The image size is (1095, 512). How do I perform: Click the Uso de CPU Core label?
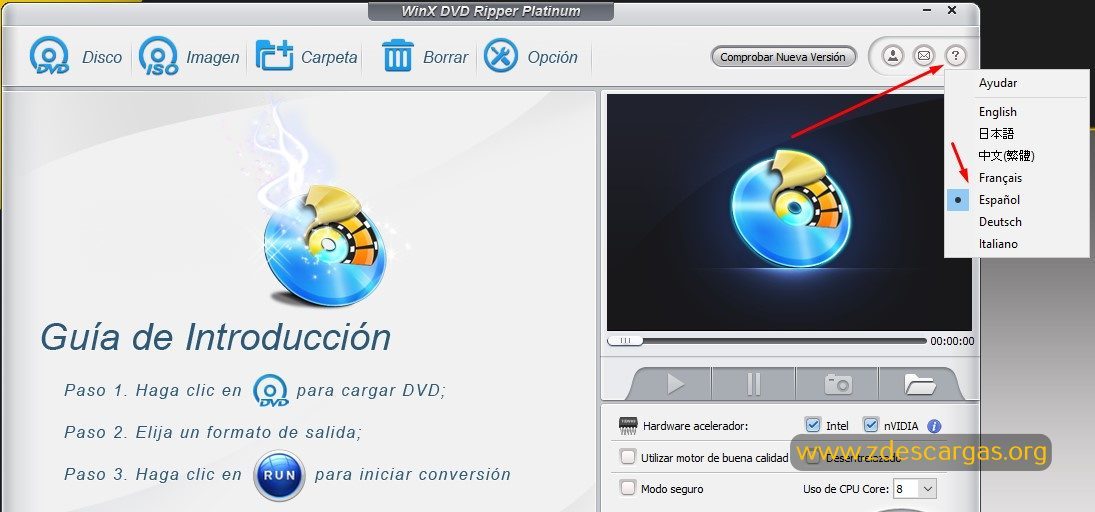coord(846,490)
